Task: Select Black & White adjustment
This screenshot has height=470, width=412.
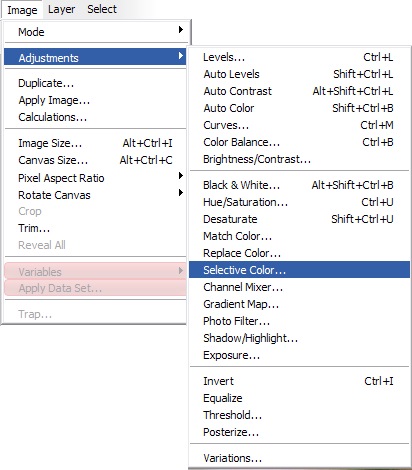Action: coord(299,185)
